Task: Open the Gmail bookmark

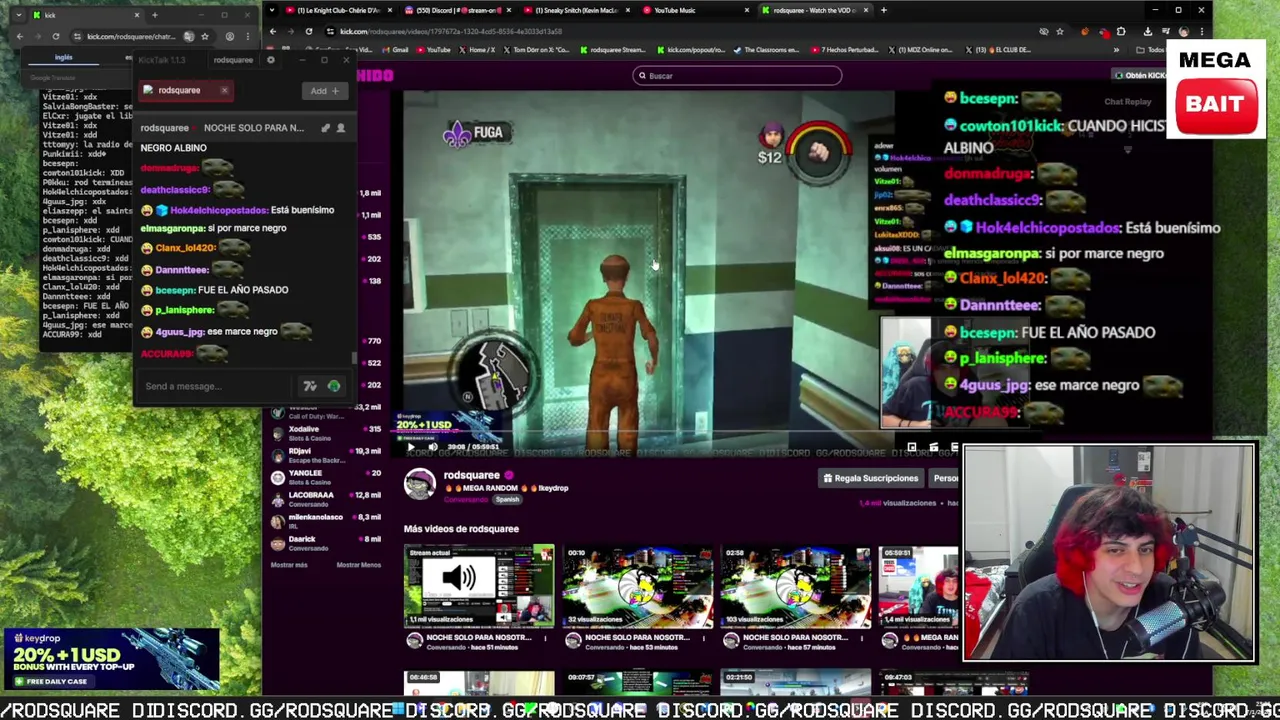Action: tap(396, 50)
